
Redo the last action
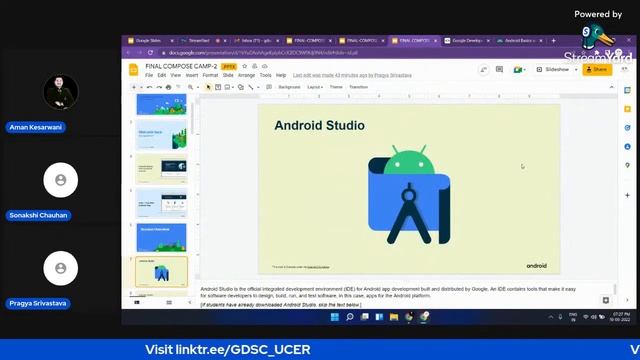tap(159, 87)
